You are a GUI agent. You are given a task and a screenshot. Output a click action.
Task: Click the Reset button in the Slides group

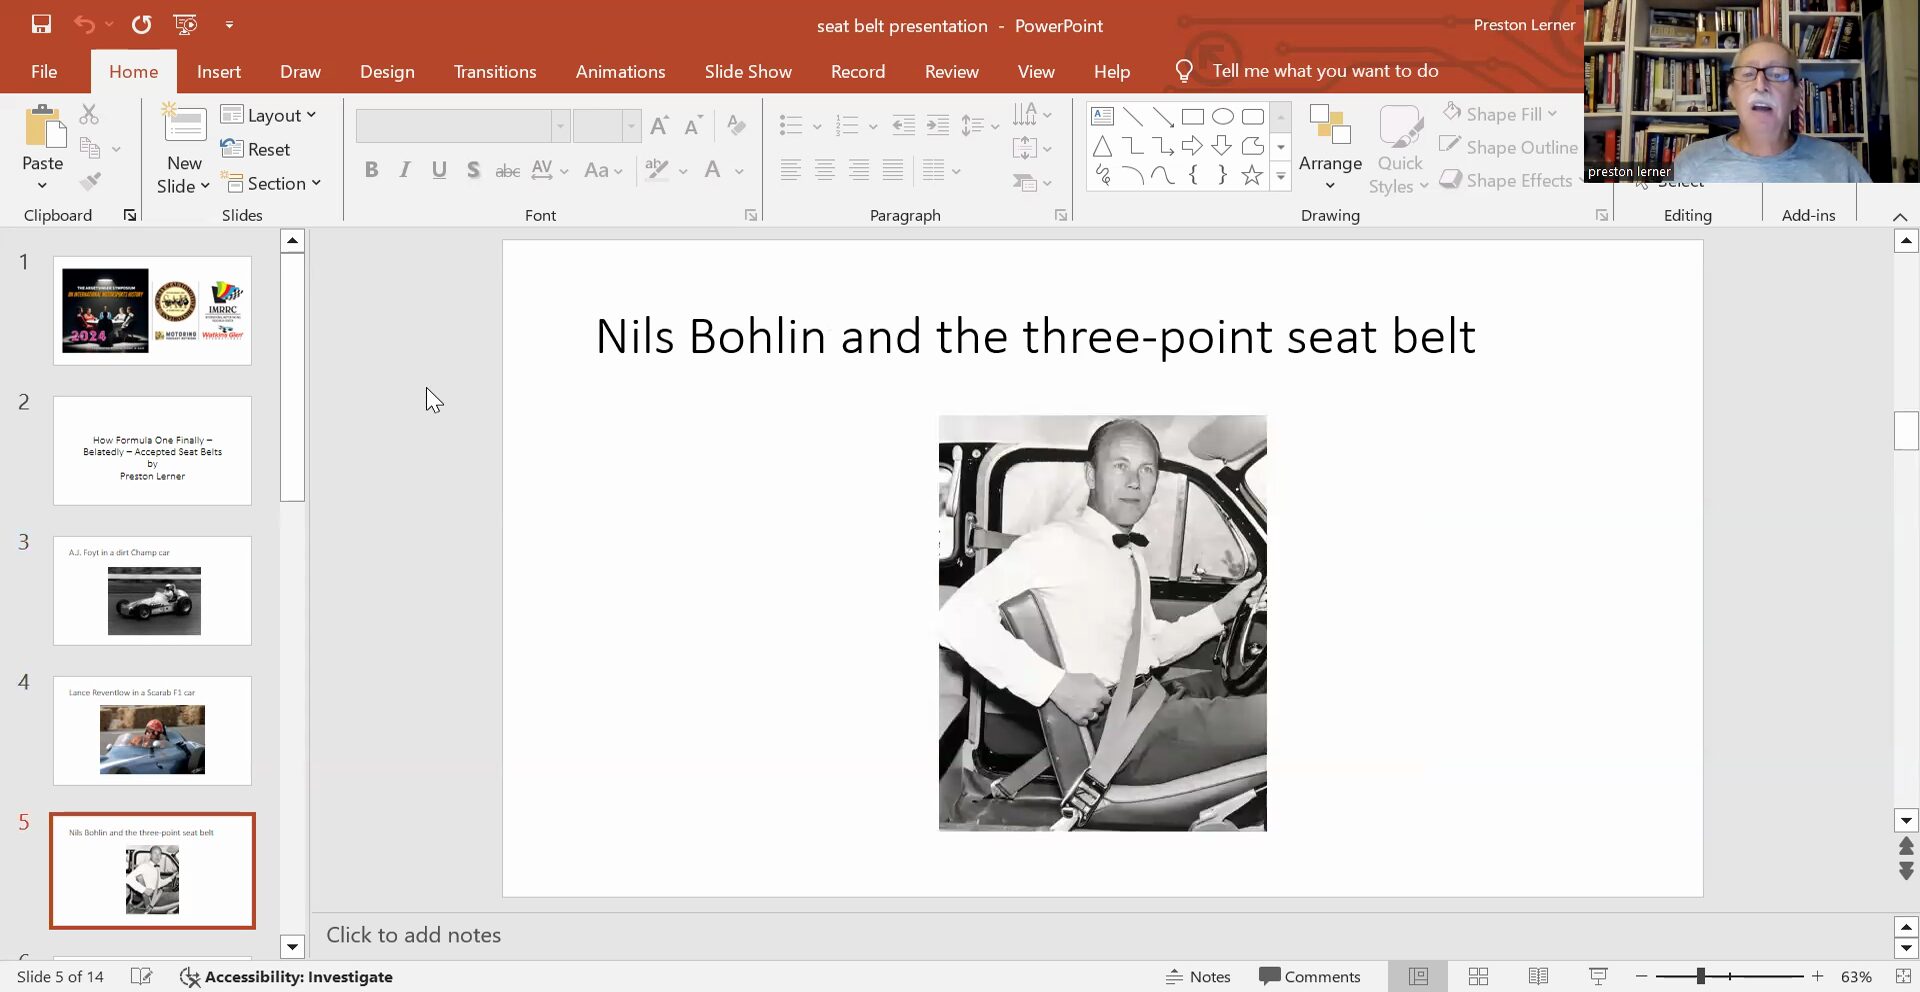[x=256, y=149]
